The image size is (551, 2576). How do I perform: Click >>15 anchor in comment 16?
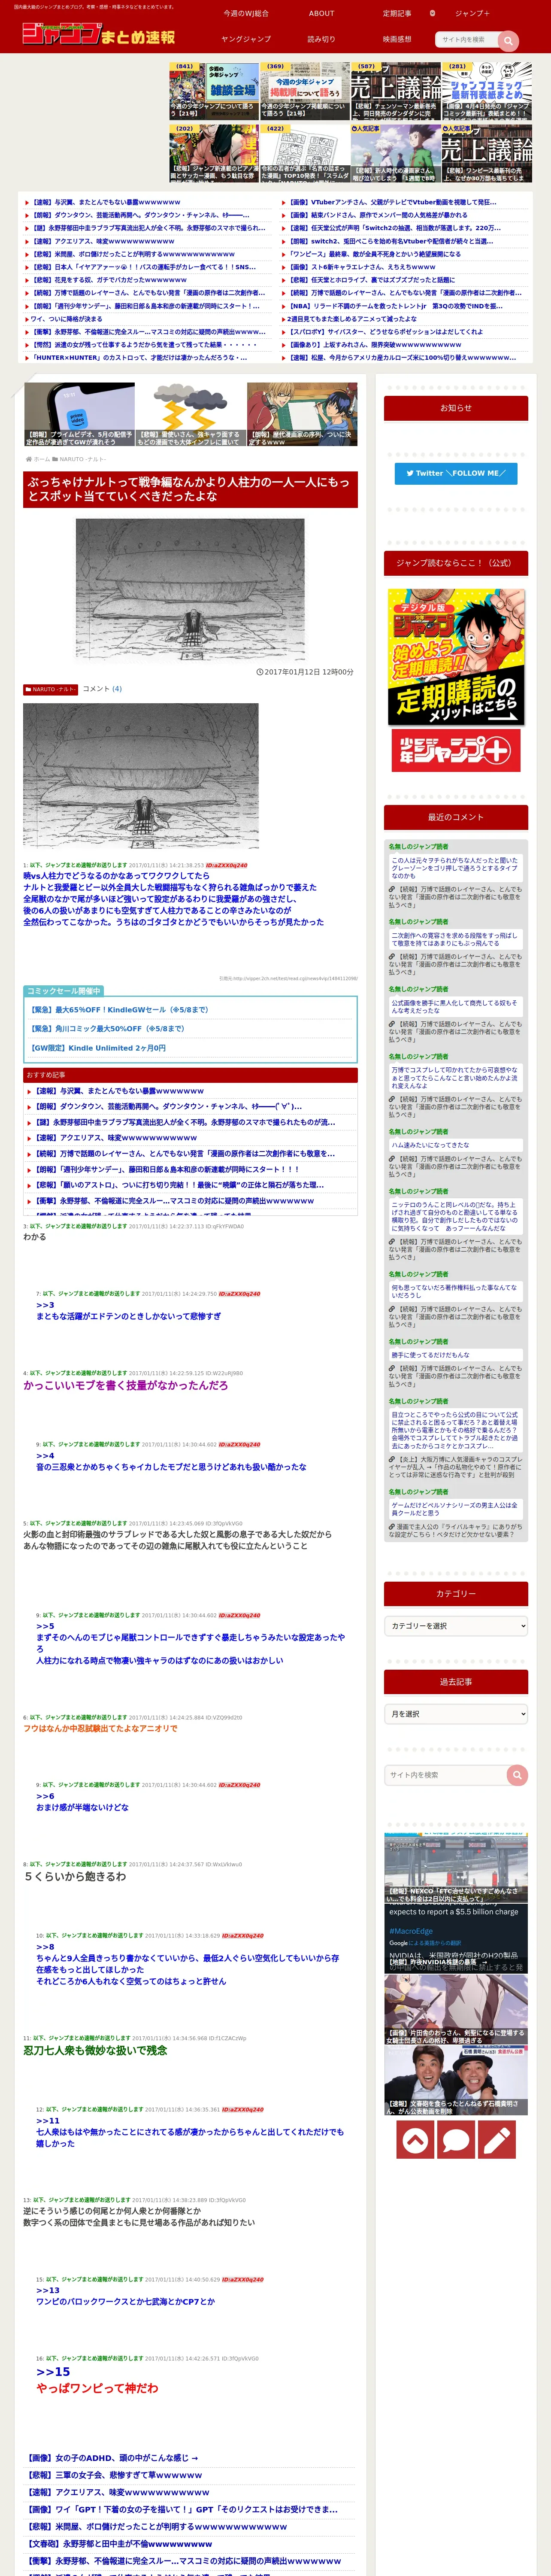pyautogui.click(x=53, y=2371)
